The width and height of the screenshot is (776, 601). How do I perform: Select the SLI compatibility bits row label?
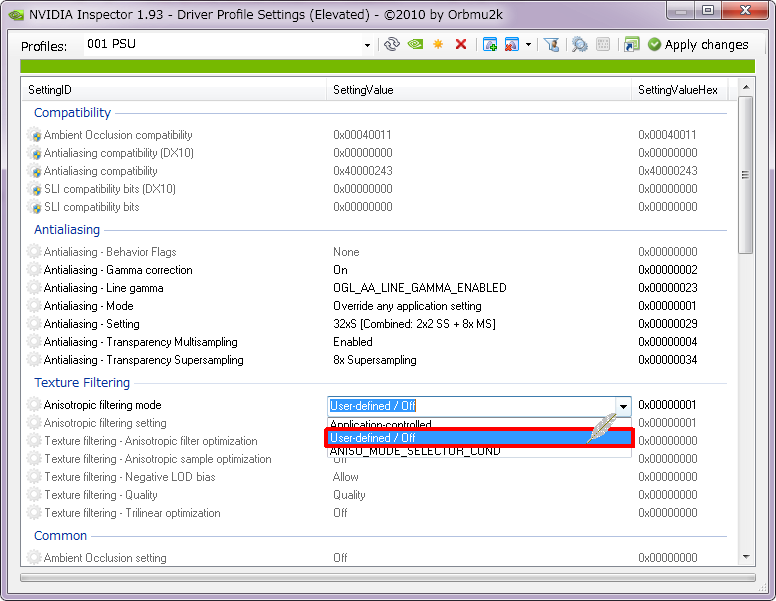92,207
